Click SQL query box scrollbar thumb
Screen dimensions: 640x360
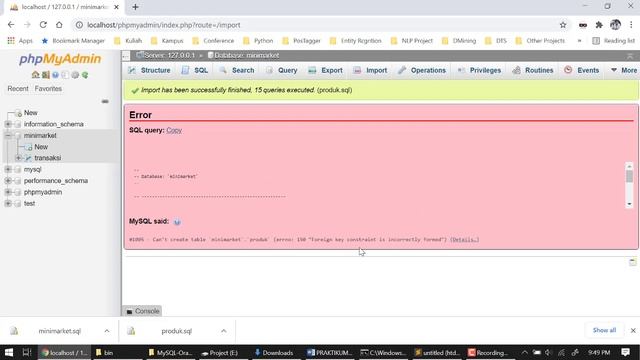pos(629,176)
